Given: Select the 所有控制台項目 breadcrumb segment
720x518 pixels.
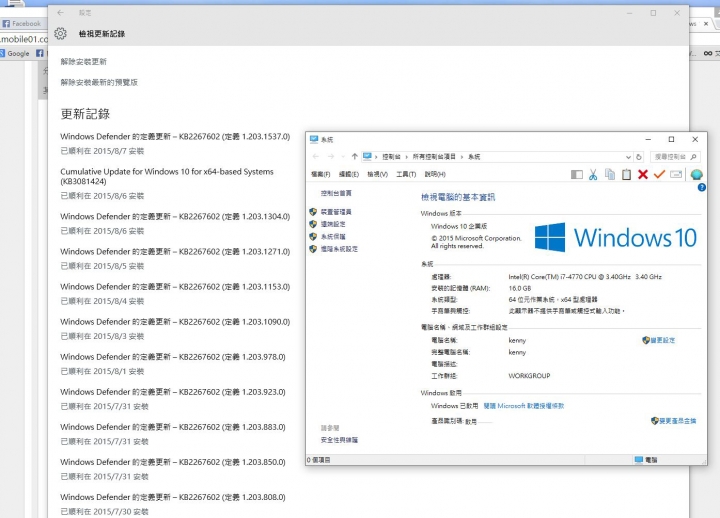Looking at the screenshot, I should (434, 157).
